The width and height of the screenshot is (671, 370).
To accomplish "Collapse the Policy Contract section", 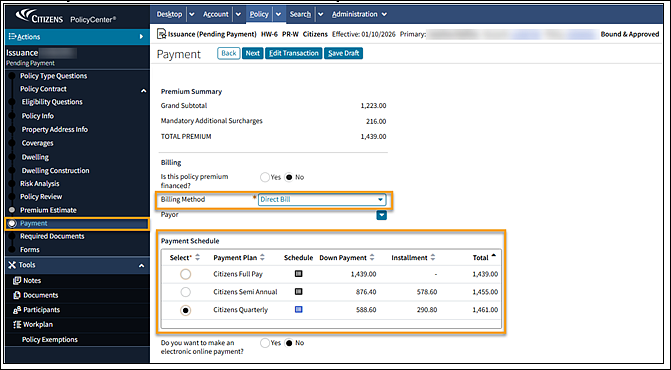I will (x=143, y=91).
